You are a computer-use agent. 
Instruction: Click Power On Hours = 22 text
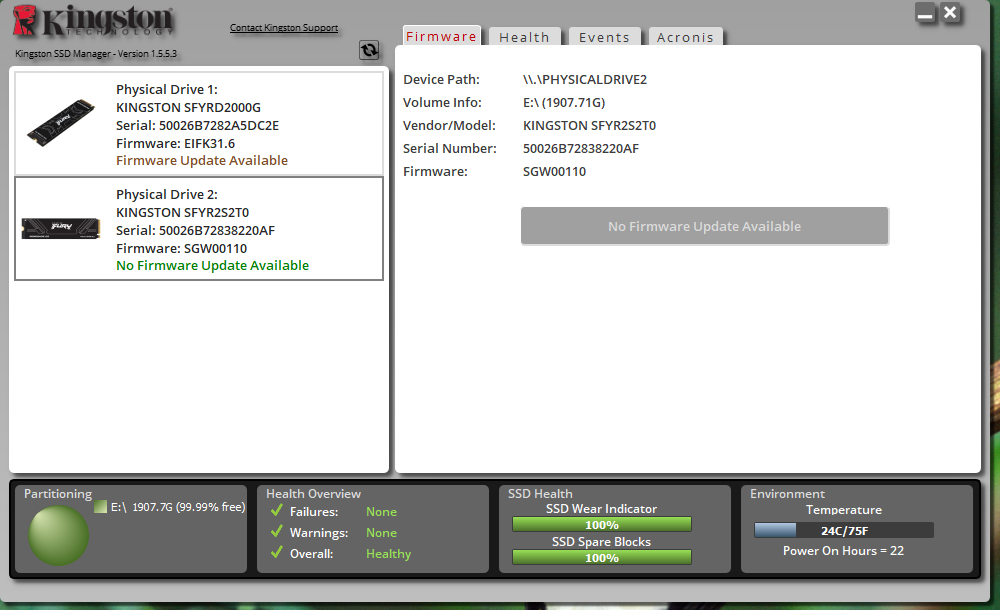(x=843, y=551)
